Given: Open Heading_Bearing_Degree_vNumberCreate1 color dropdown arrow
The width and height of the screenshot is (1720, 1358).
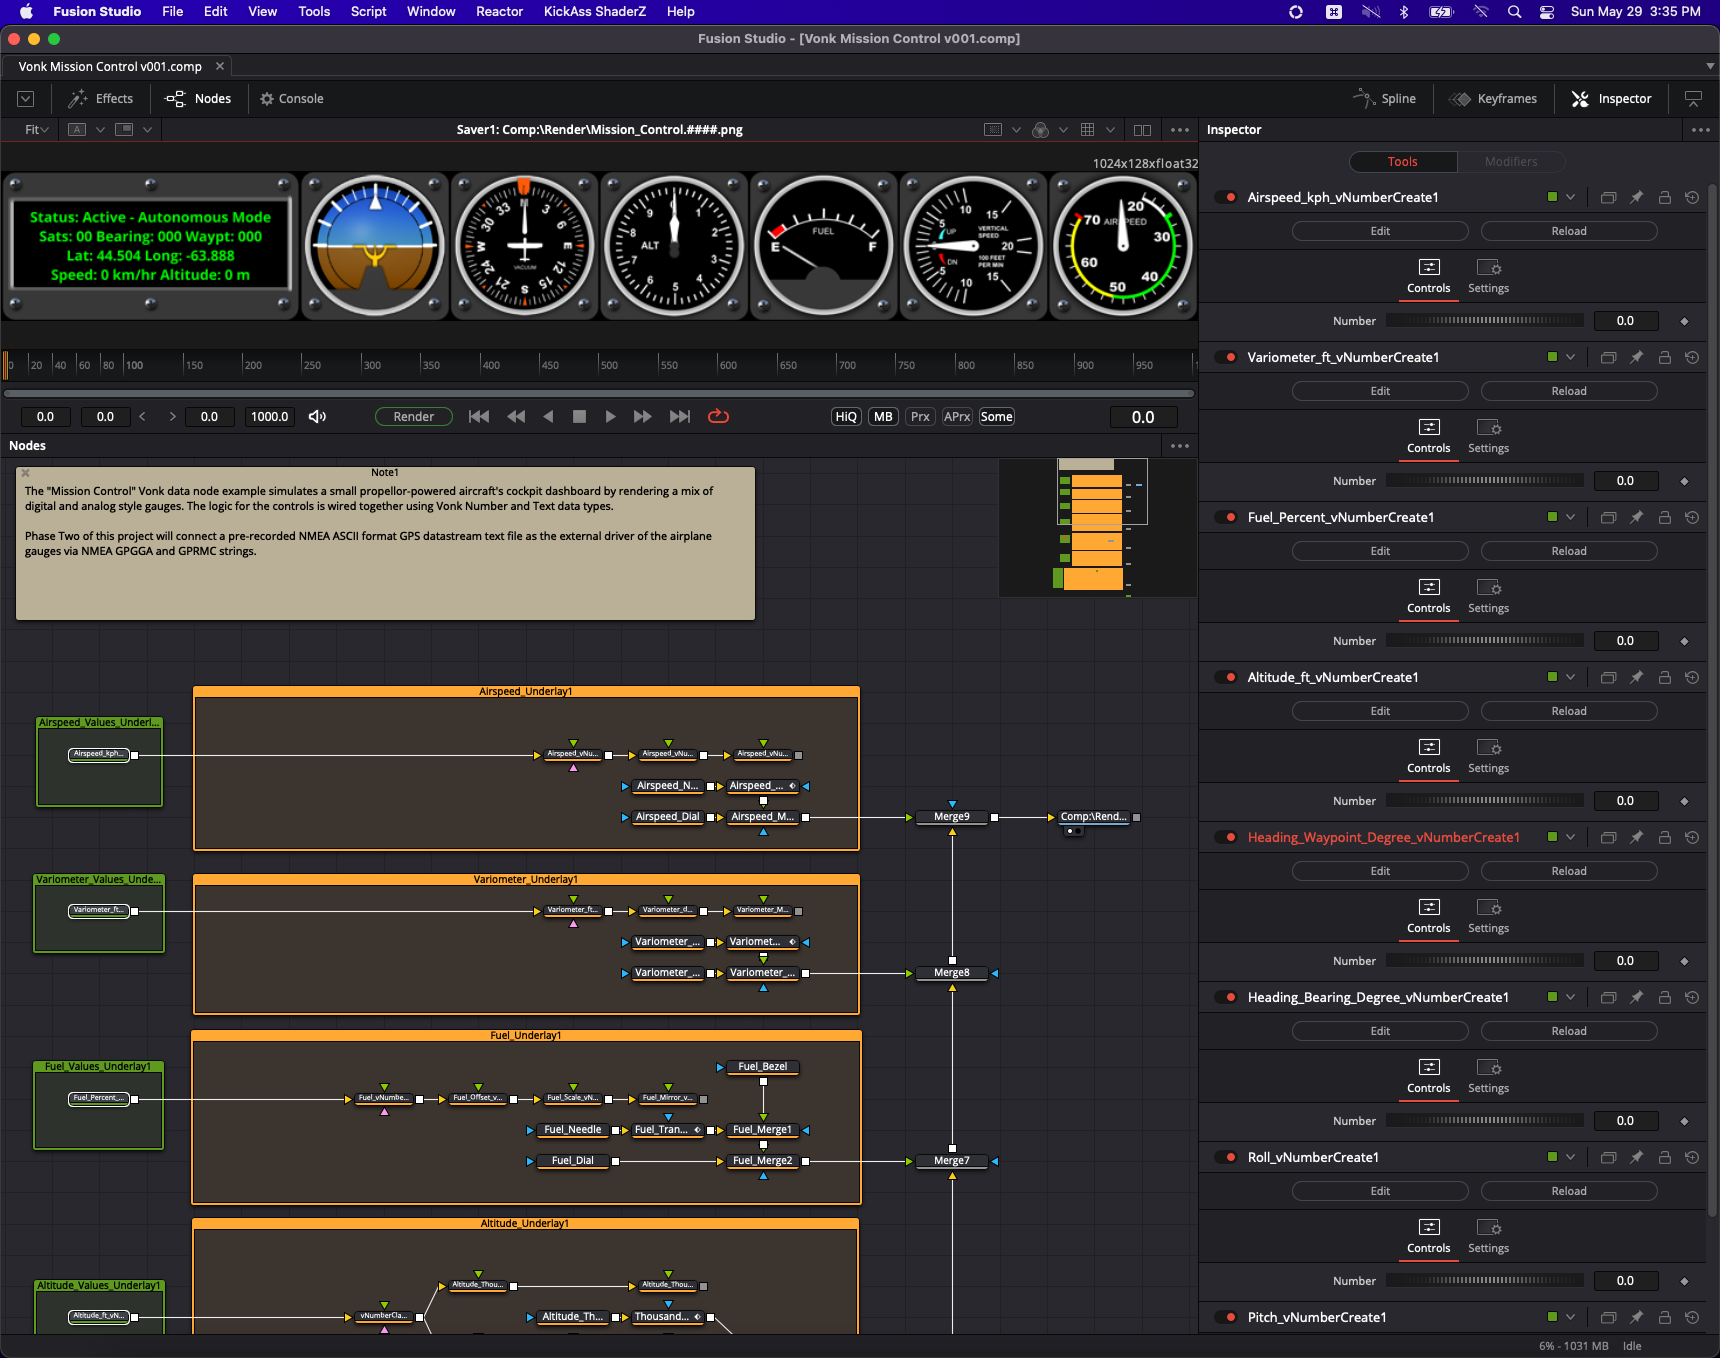Looking at the screenshot, I should [1571, 997].
